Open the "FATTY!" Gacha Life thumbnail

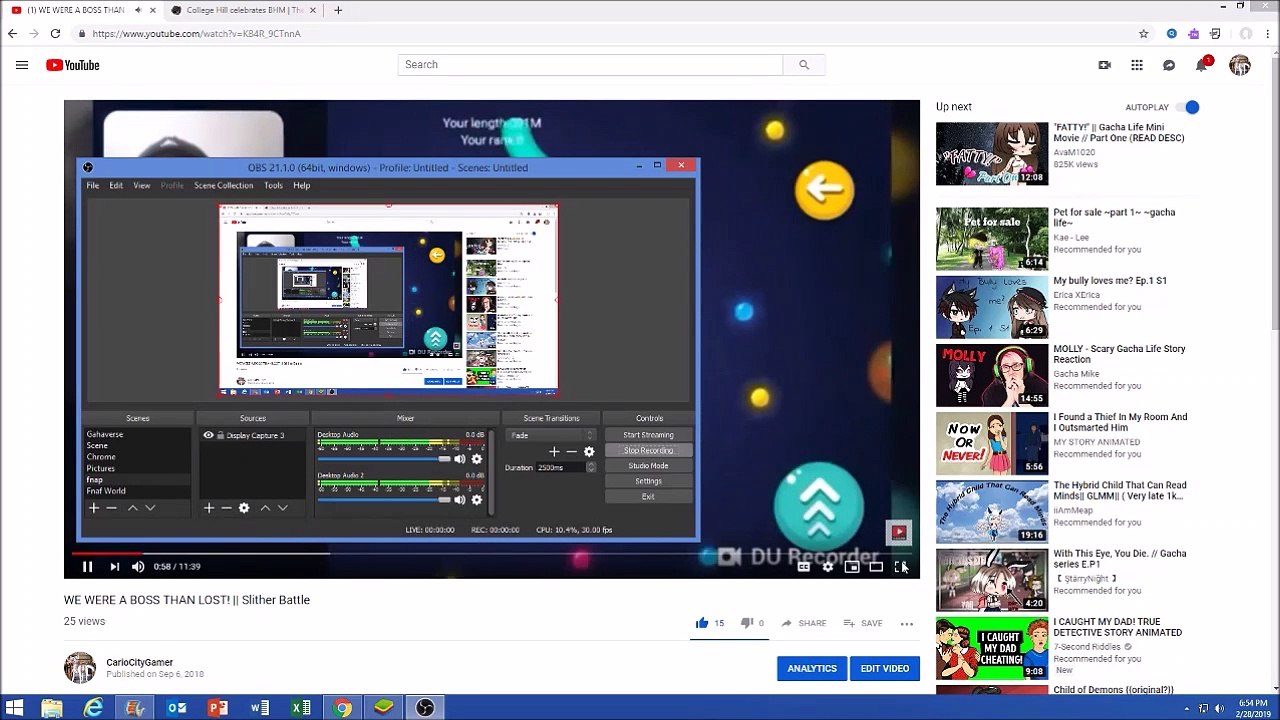tap(992, 154)
